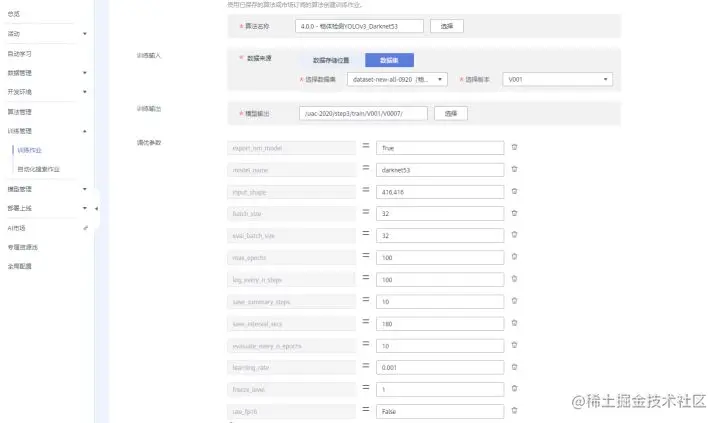The width and height of the screenshot is (720, 423).
Task: Delete the use_fp16 parameter row
Action: (x=514, y=411)
